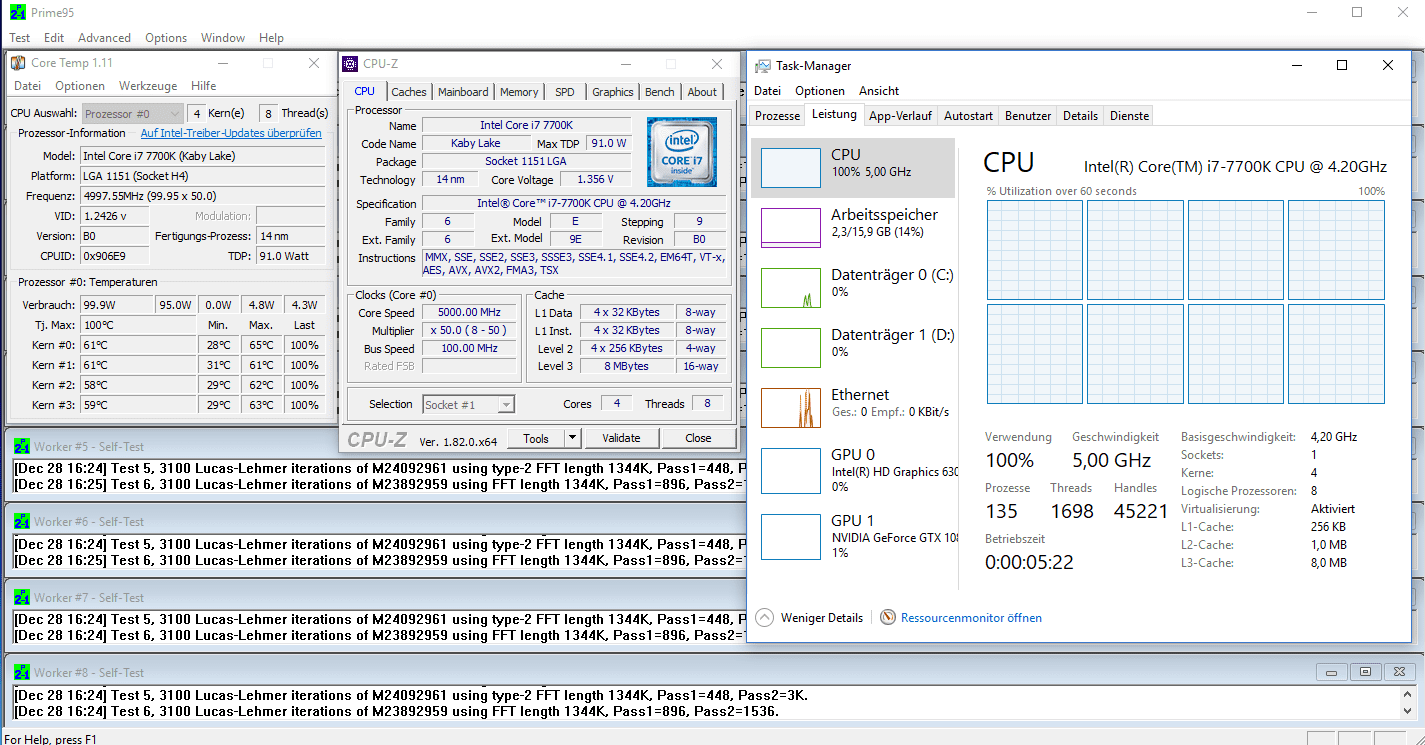Image resolution: width=1425 pixels, height=745 pixels.
Task: Switch to the Benutzer tab
Action: [x=1028, y=115]
